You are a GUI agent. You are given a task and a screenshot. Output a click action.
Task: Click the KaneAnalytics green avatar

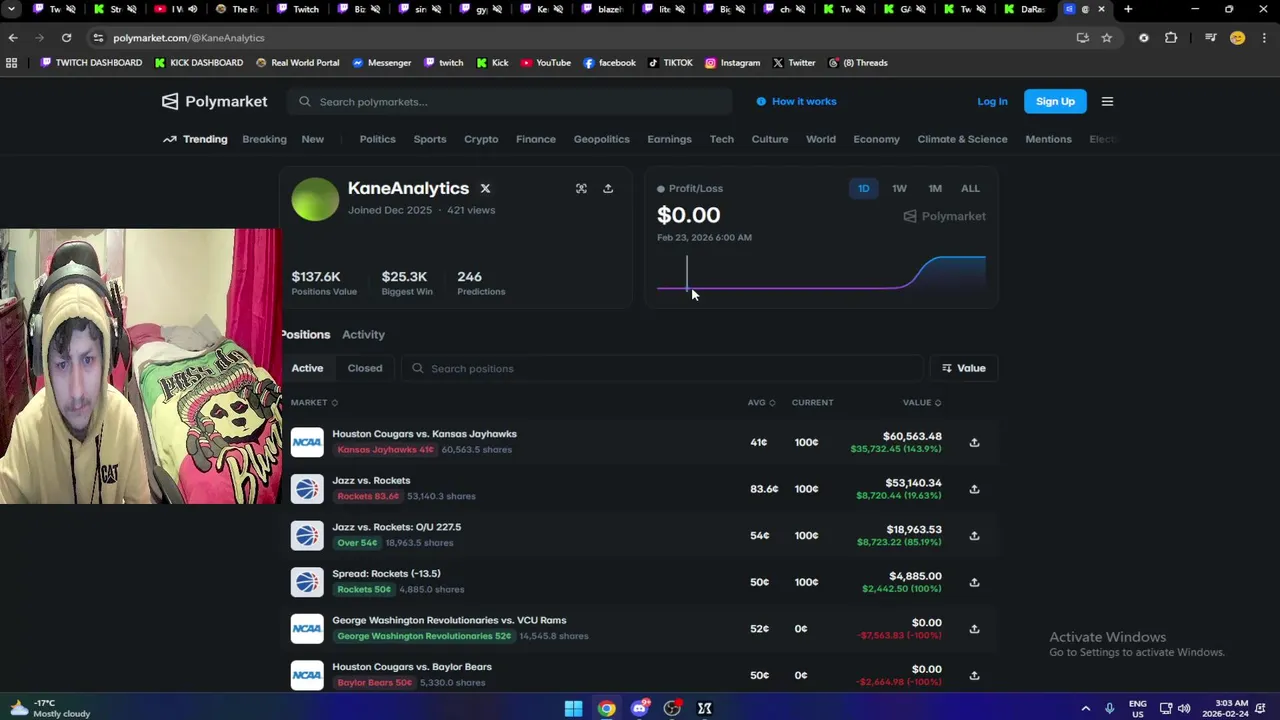click(315, 199)
